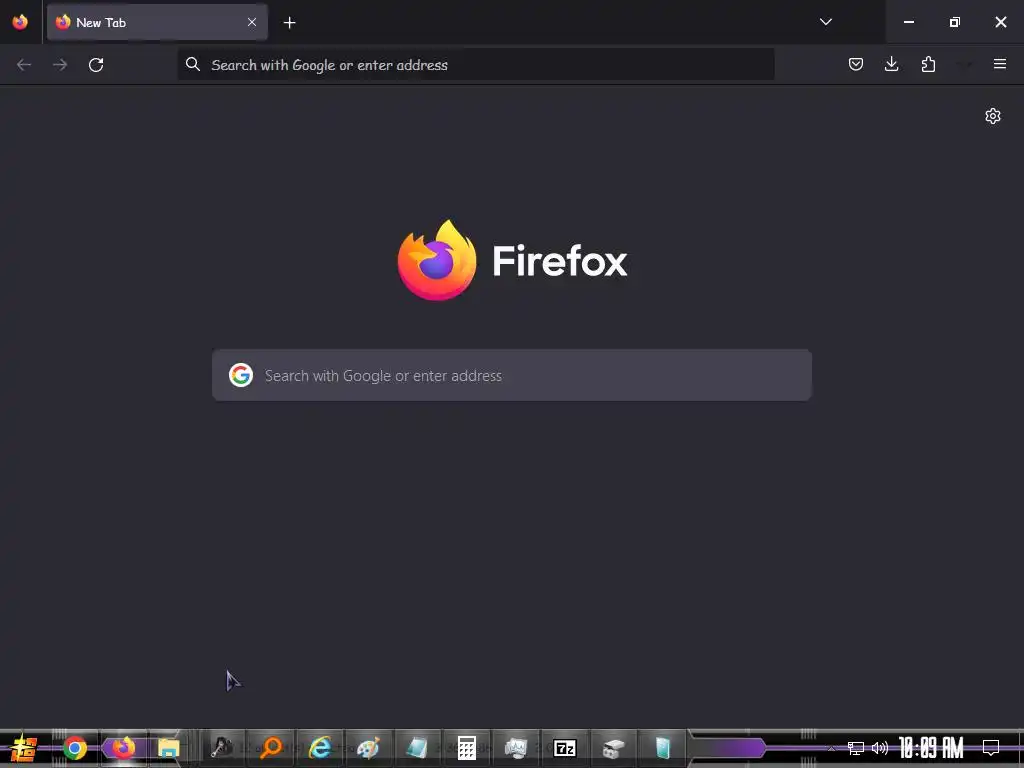Screen dimensions: 1024x768
Task: Save page to Pocket
Action: tap(856, 64)
